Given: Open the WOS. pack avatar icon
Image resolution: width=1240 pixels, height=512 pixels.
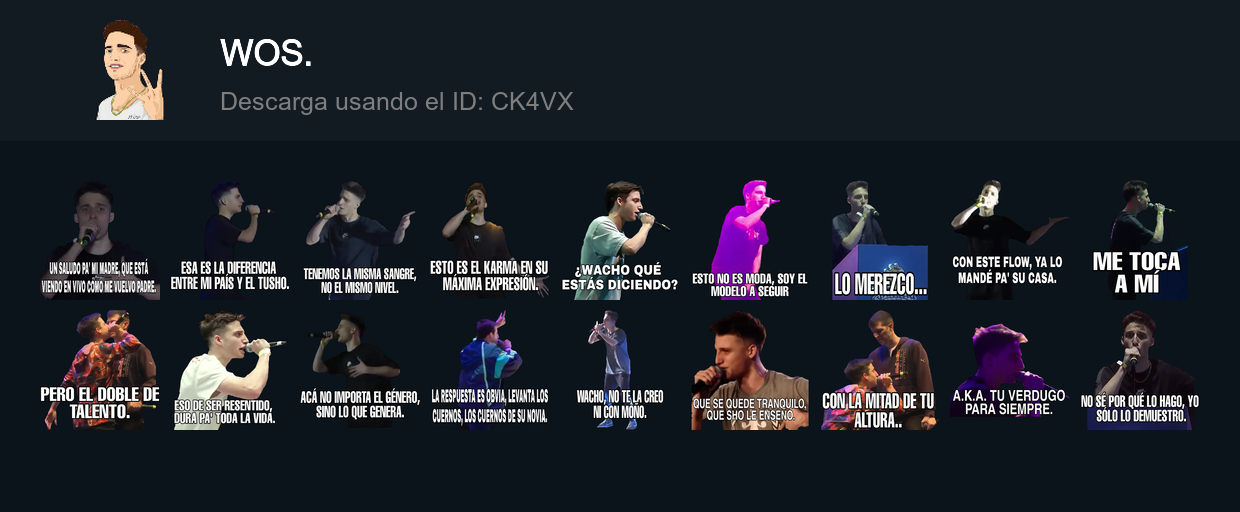Looking at the screenshot, I should coord(130,70).
